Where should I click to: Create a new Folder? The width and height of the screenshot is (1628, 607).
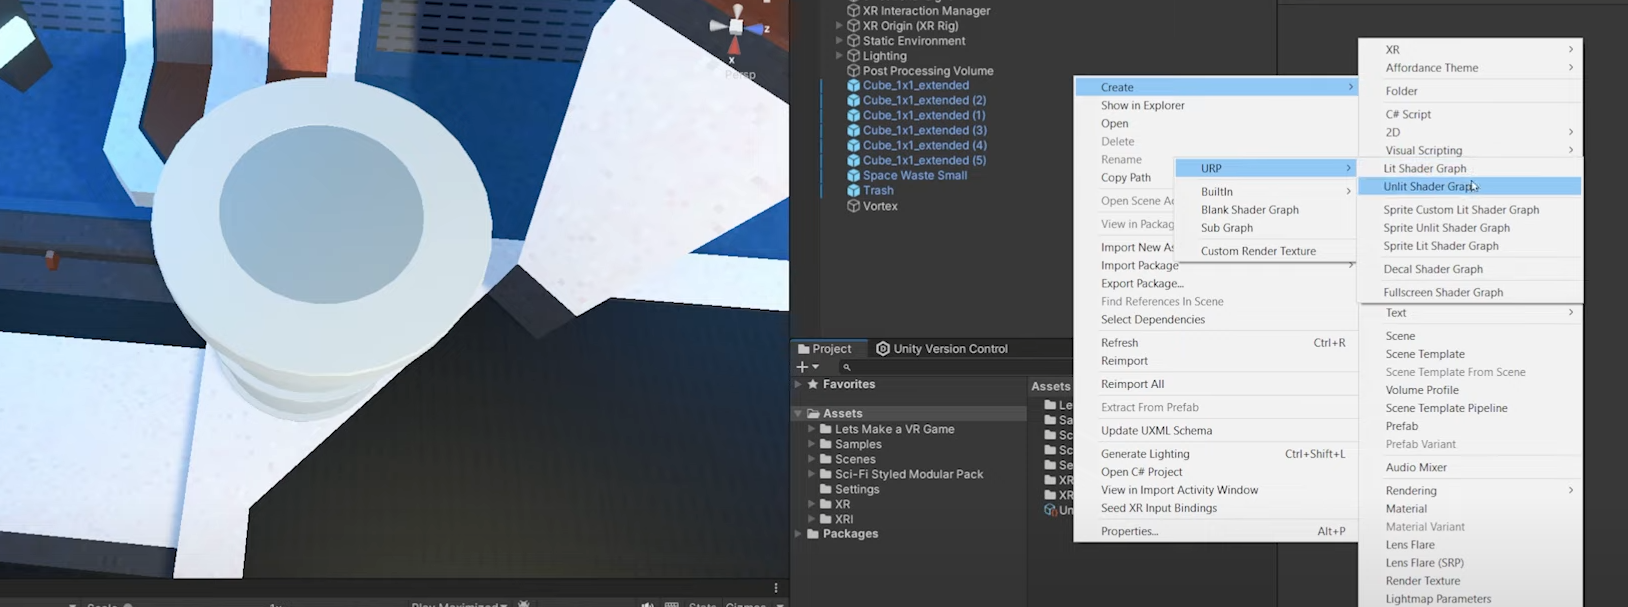(1470, 91)
